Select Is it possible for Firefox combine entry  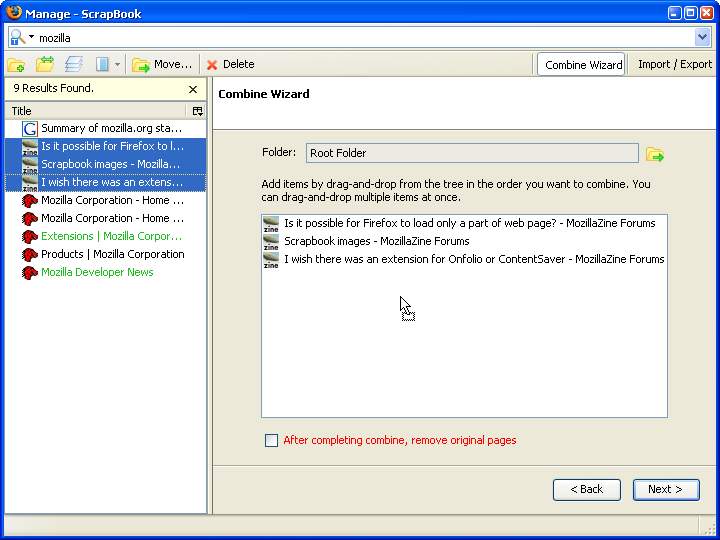464,224
